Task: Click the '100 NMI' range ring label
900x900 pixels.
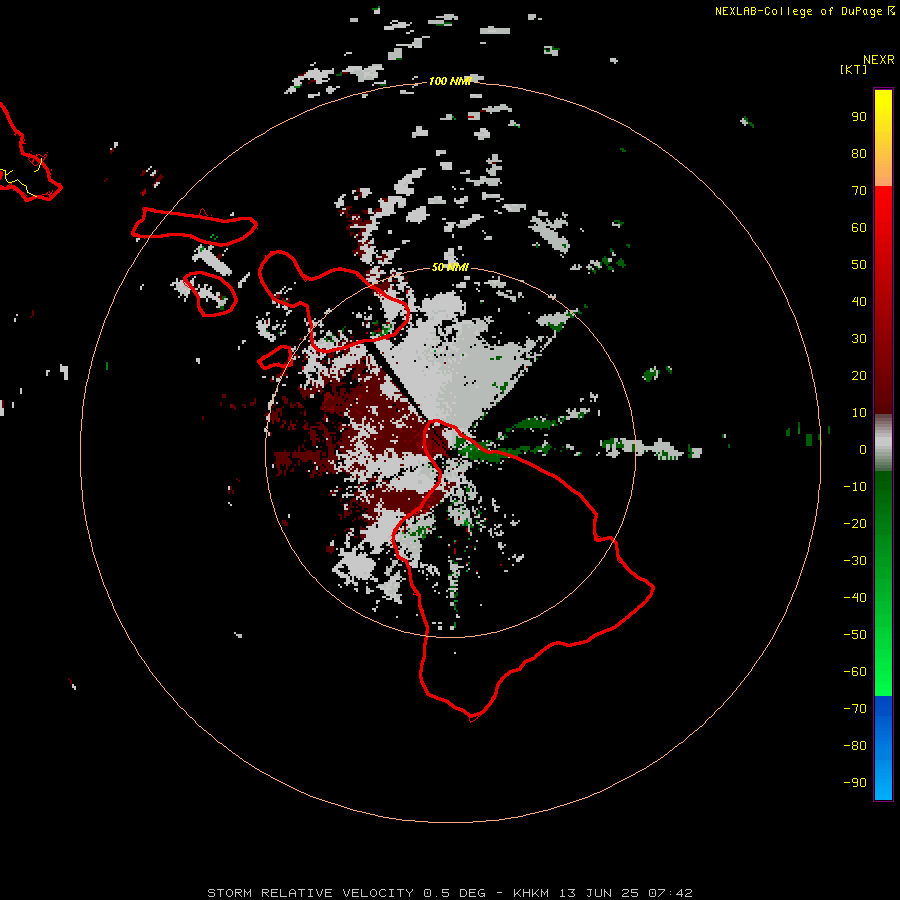Action: click(x=449, y=81)
